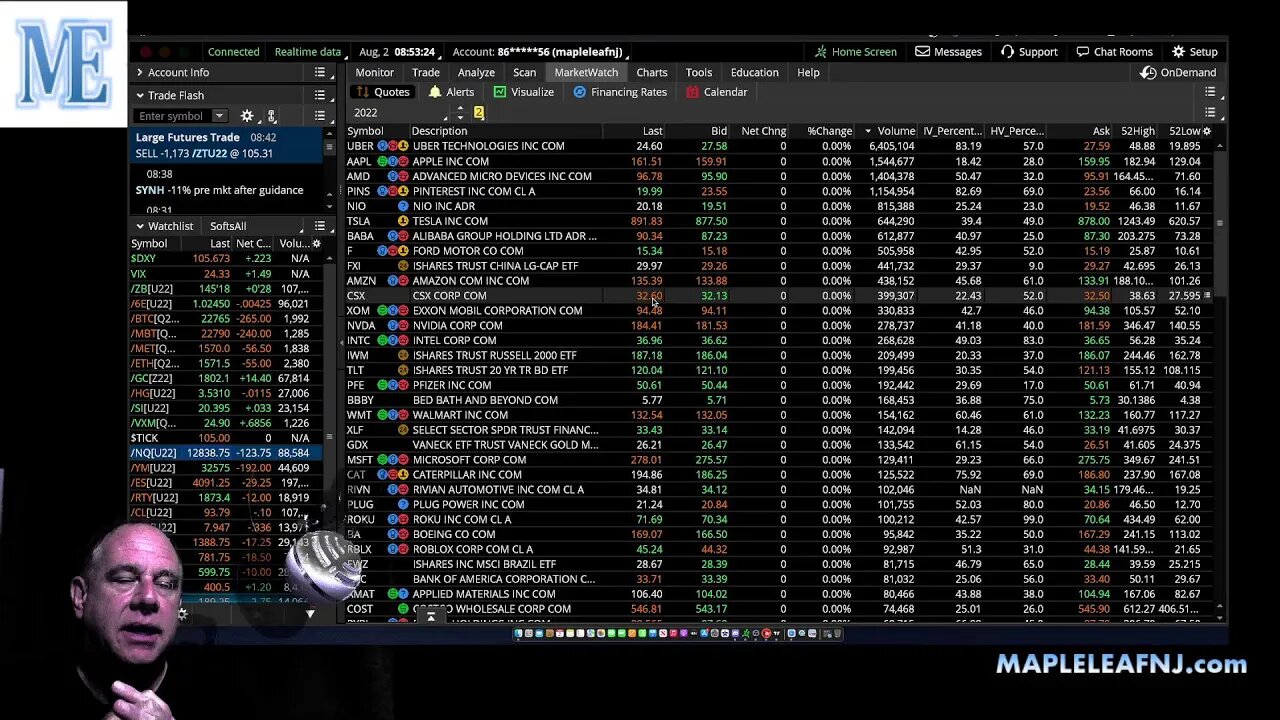Select the /NQ[U22] watchlist row
1280x720 pixels.
pyautogui.click(x=226, y=453)
